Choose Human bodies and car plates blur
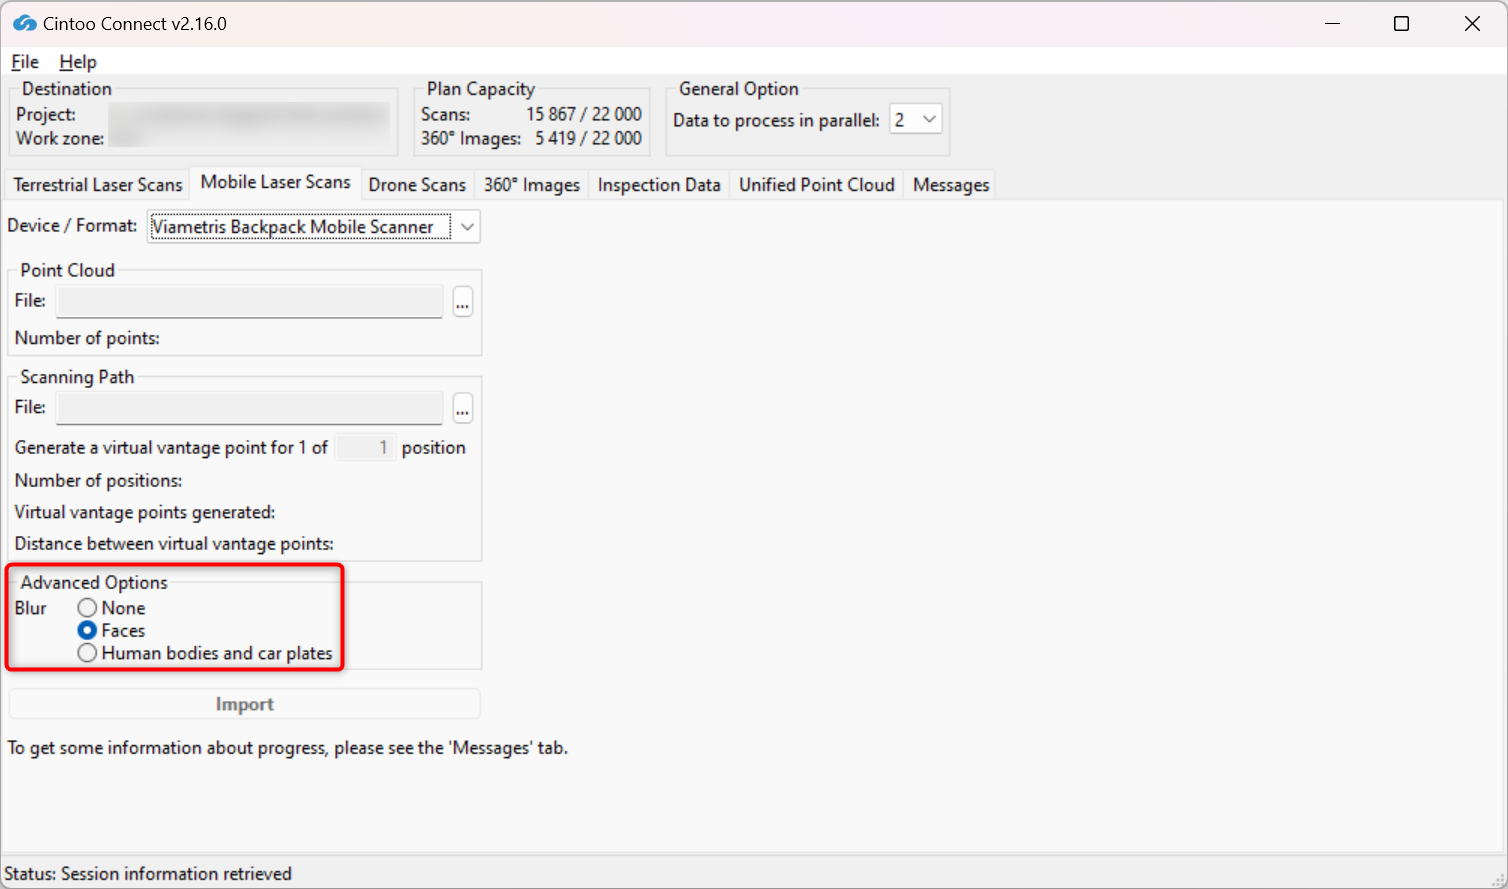 [x=205, y=653]
